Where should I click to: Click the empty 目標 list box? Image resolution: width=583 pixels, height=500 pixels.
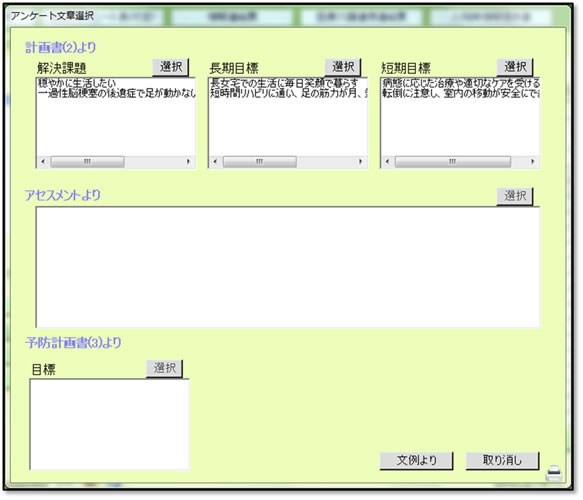[110, 425]
